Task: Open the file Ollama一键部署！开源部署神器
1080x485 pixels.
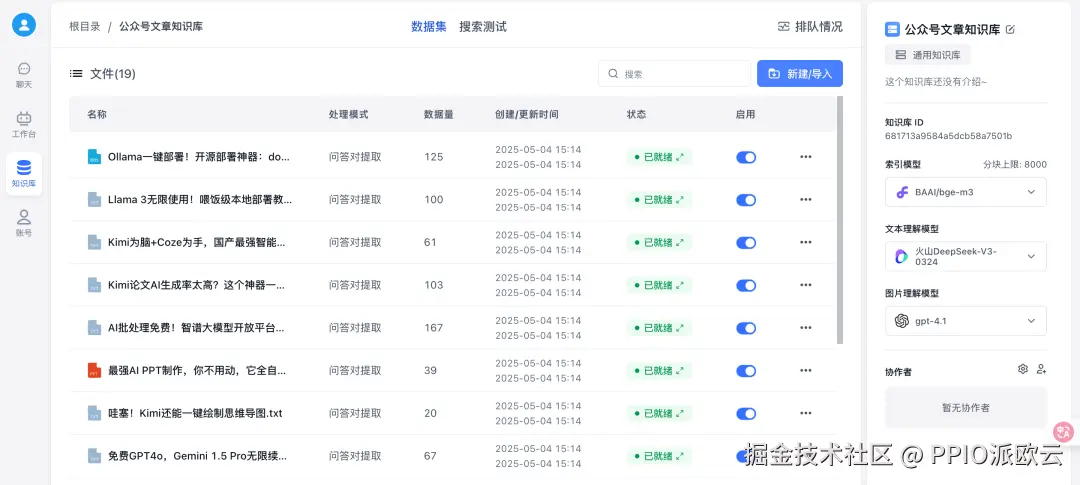Action: [x=199, y=157]
